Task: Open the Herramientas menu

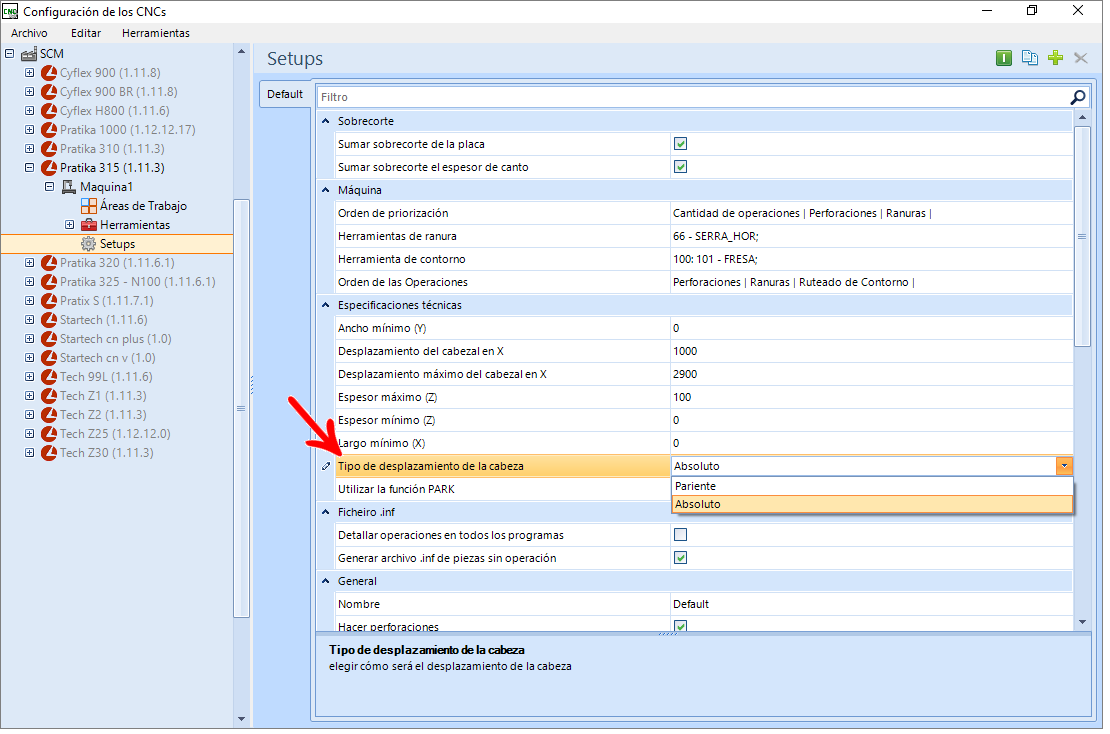Action: tap(156, 33)
